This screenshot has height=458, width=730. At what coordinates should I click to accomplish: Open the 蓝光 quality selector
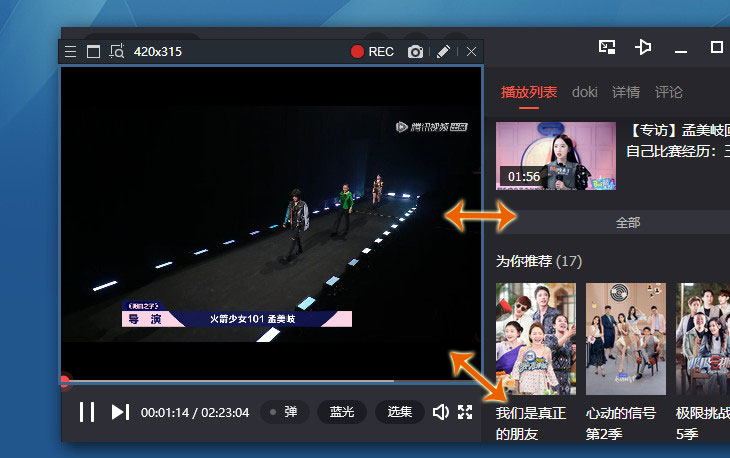(x=342, y=412)
